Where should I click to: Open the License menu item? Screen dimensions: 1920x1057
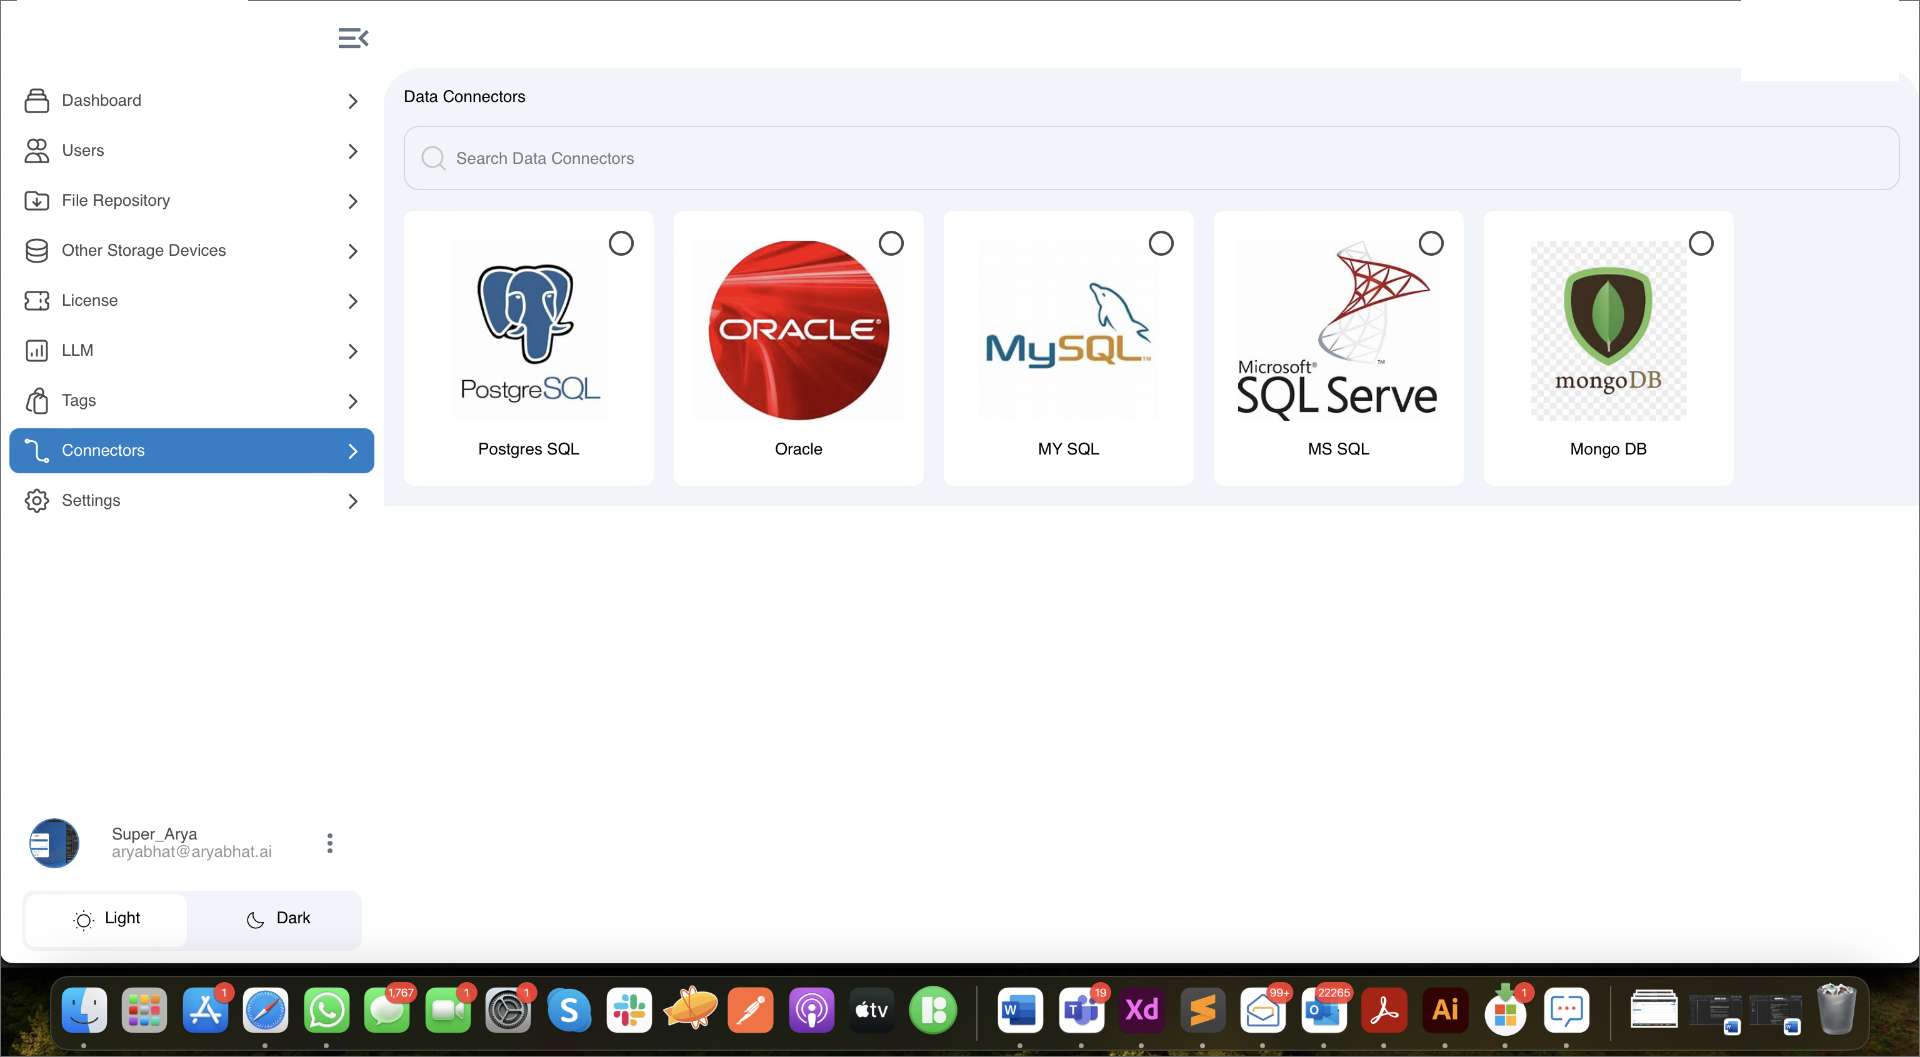[x=191, y=300]
